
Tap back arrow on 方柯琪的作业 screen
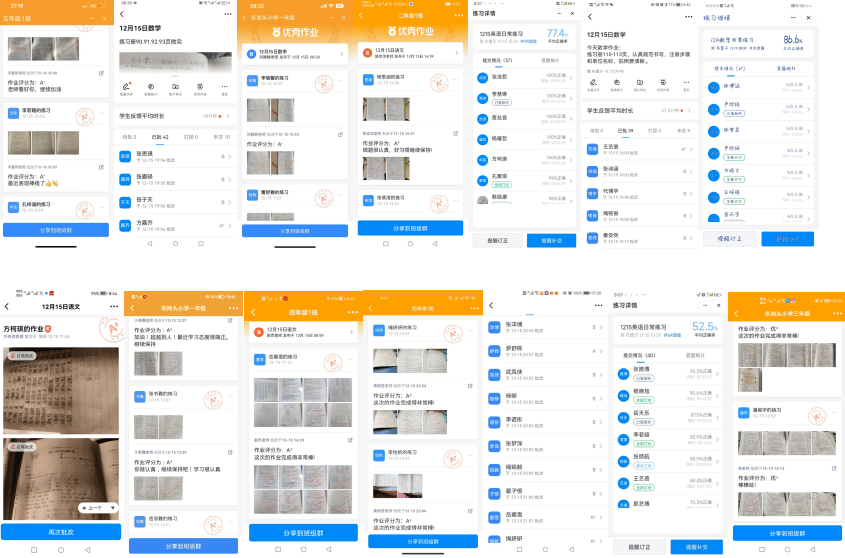7,306
